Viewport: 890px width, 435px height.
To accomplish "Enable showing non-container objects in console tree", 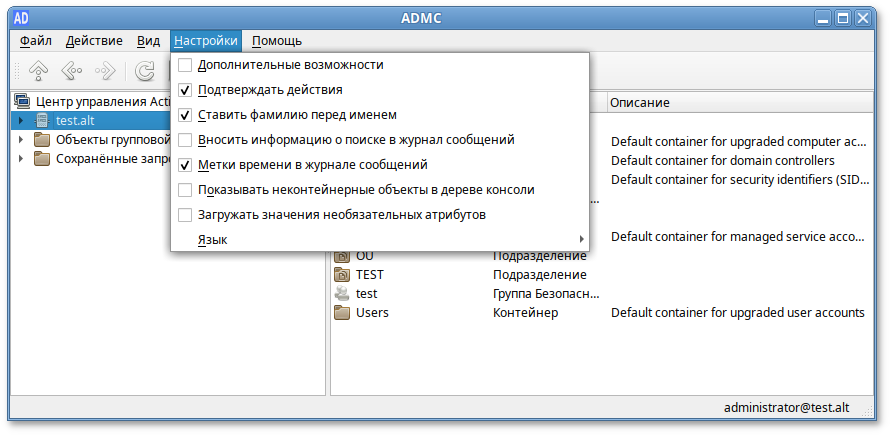I will pos(185,190).
